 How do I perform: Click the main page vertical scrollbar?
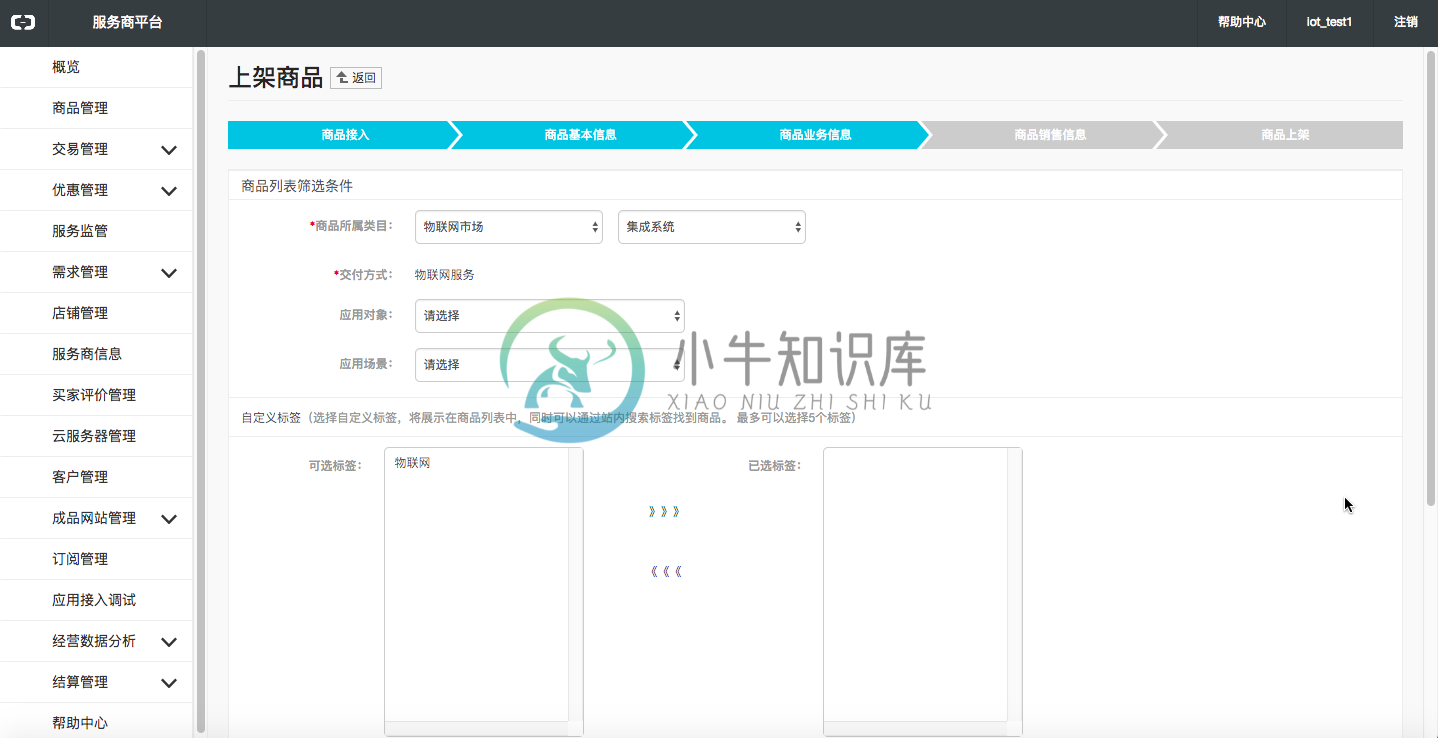pos(1430,280)
